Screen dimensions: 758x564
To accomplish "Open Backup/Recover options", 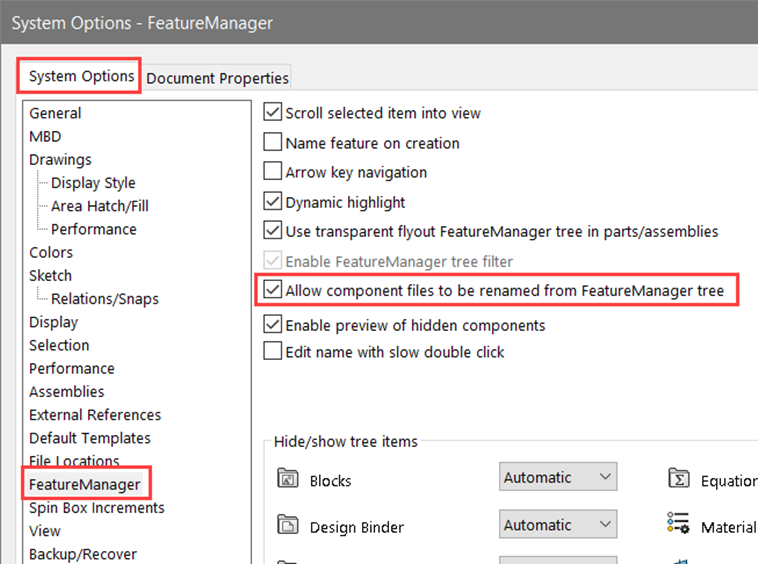I will point(83,554).
